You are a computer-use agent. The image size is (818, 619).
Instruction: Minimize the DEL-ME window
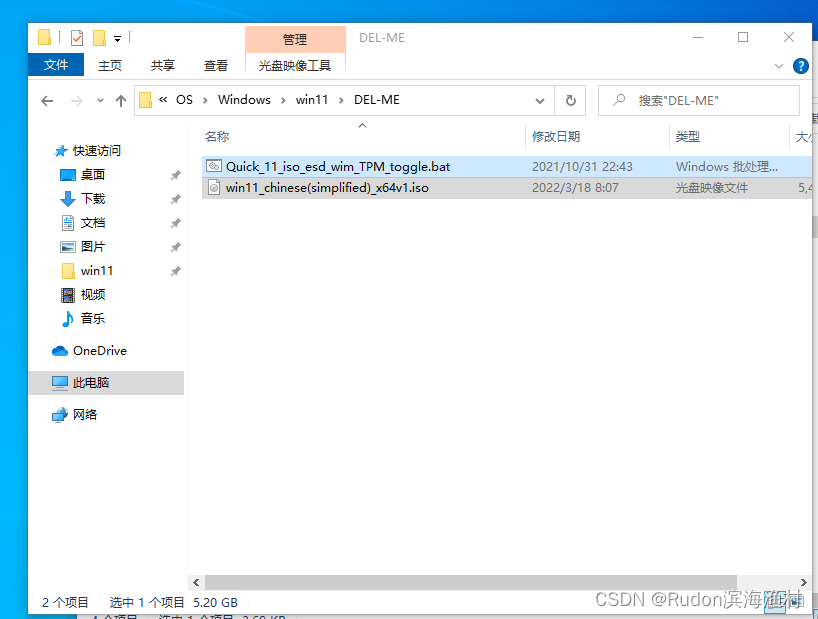698,38
